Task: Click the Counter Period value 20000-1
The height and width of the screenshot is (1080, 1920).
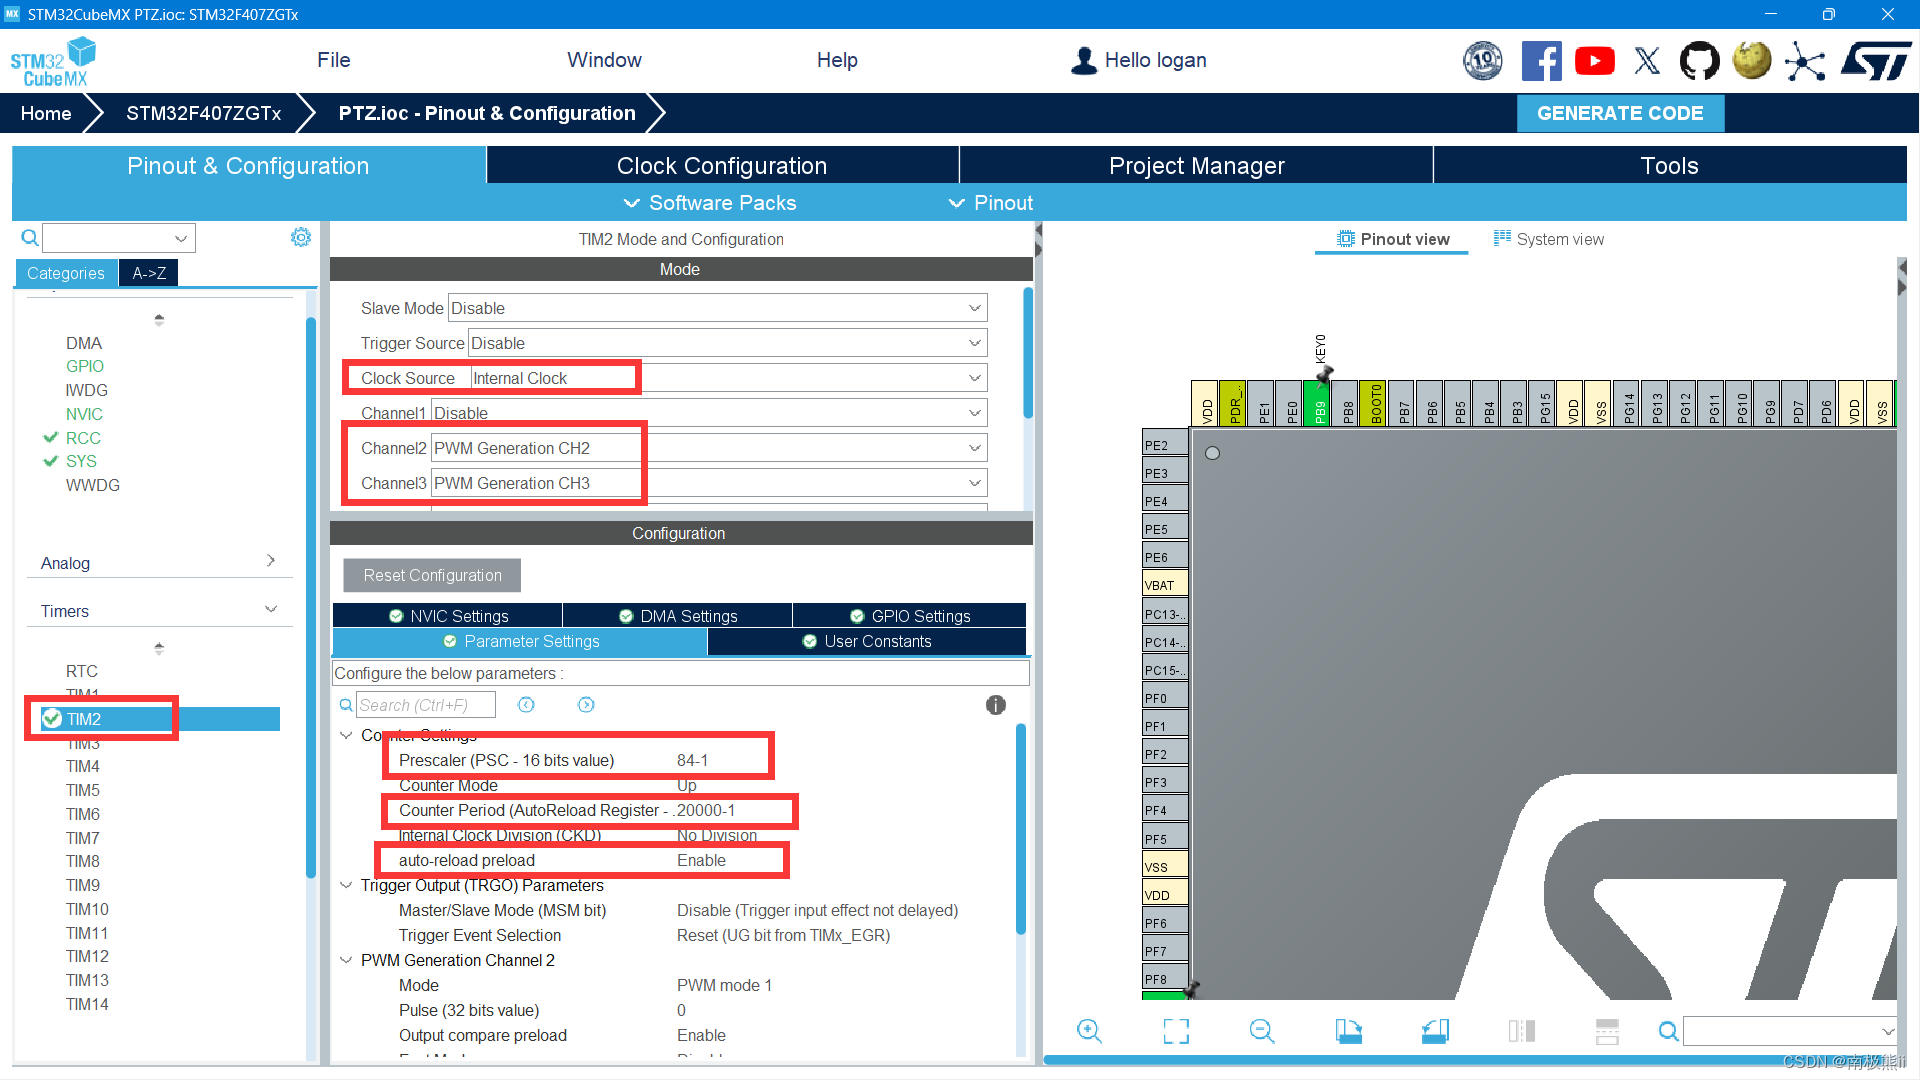Action: pyautogui.click(x=705, y=810)
